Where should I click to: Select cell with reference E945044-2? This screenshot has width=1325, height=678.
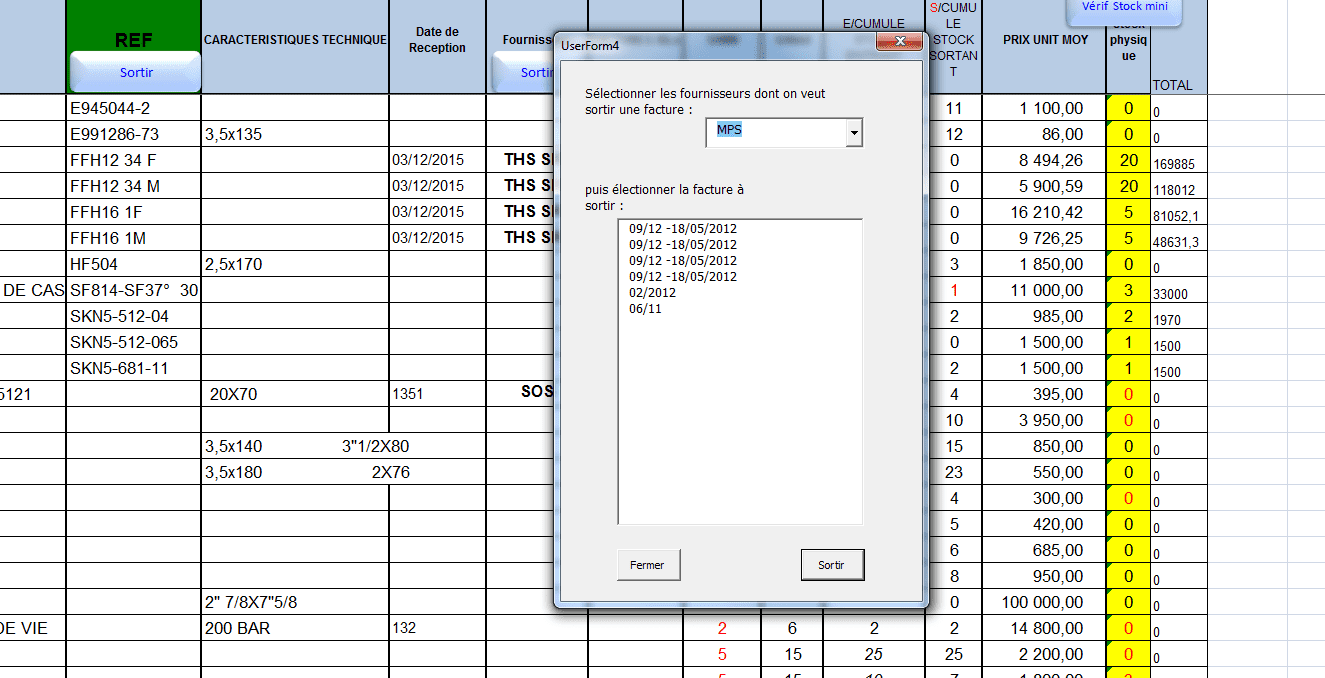pos(134,108)
